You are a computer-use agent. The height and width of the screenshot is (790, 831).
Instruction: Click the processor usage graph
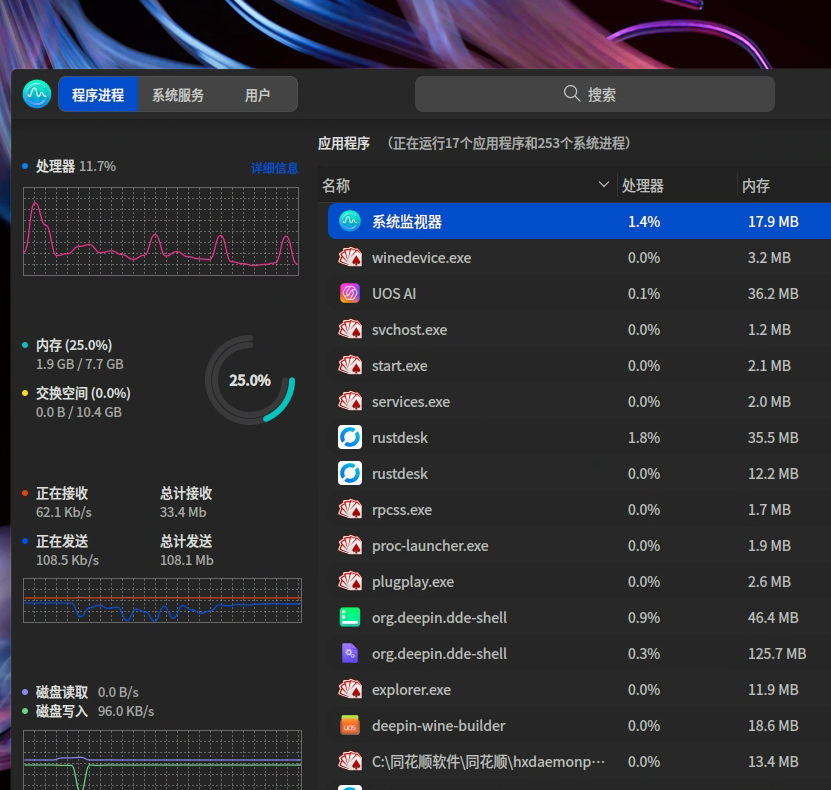161,231
